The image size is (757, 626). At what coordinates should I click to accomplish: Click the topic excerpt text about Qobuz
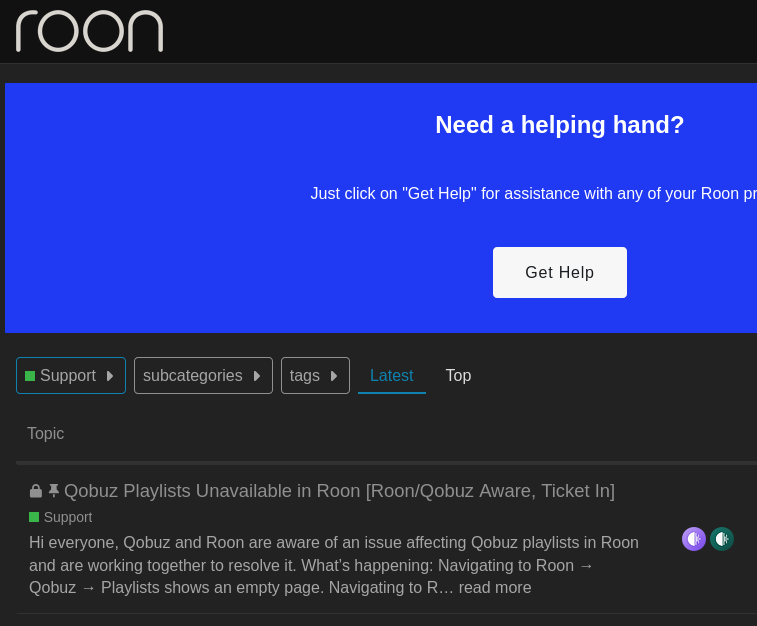pyautogui.click(x=334, y=565)
